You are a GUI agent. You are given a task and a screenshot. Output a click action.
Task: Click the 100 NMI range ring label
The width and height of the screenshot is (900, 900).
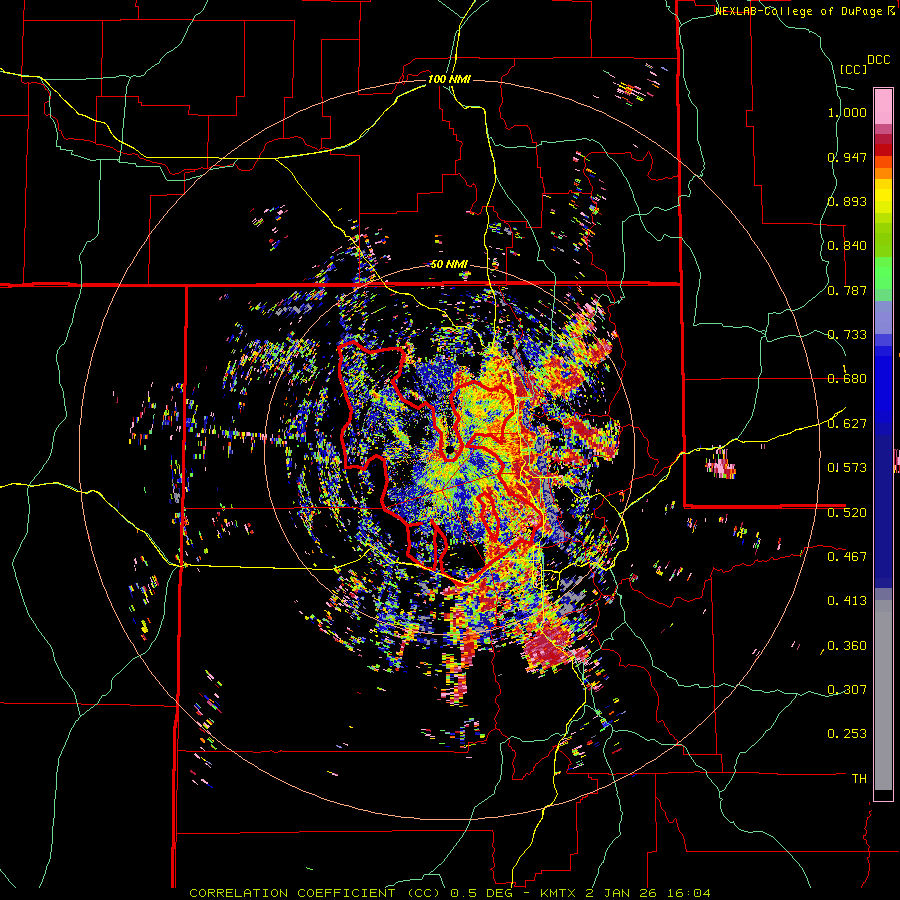click(x=449, y=79)
